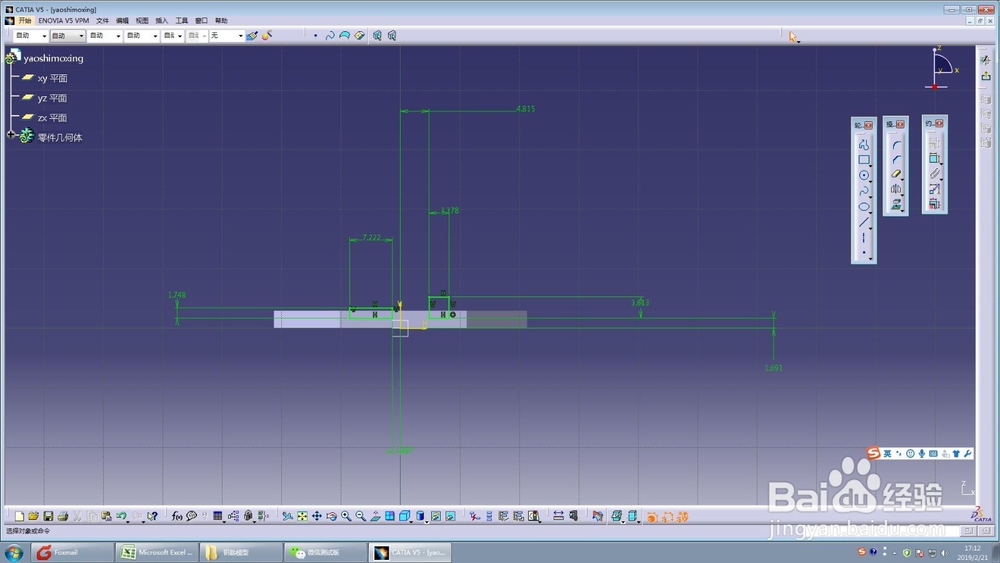Select the Animate Constraint tool
Viewport: 1000px width, 563px height.
[934, 189]
